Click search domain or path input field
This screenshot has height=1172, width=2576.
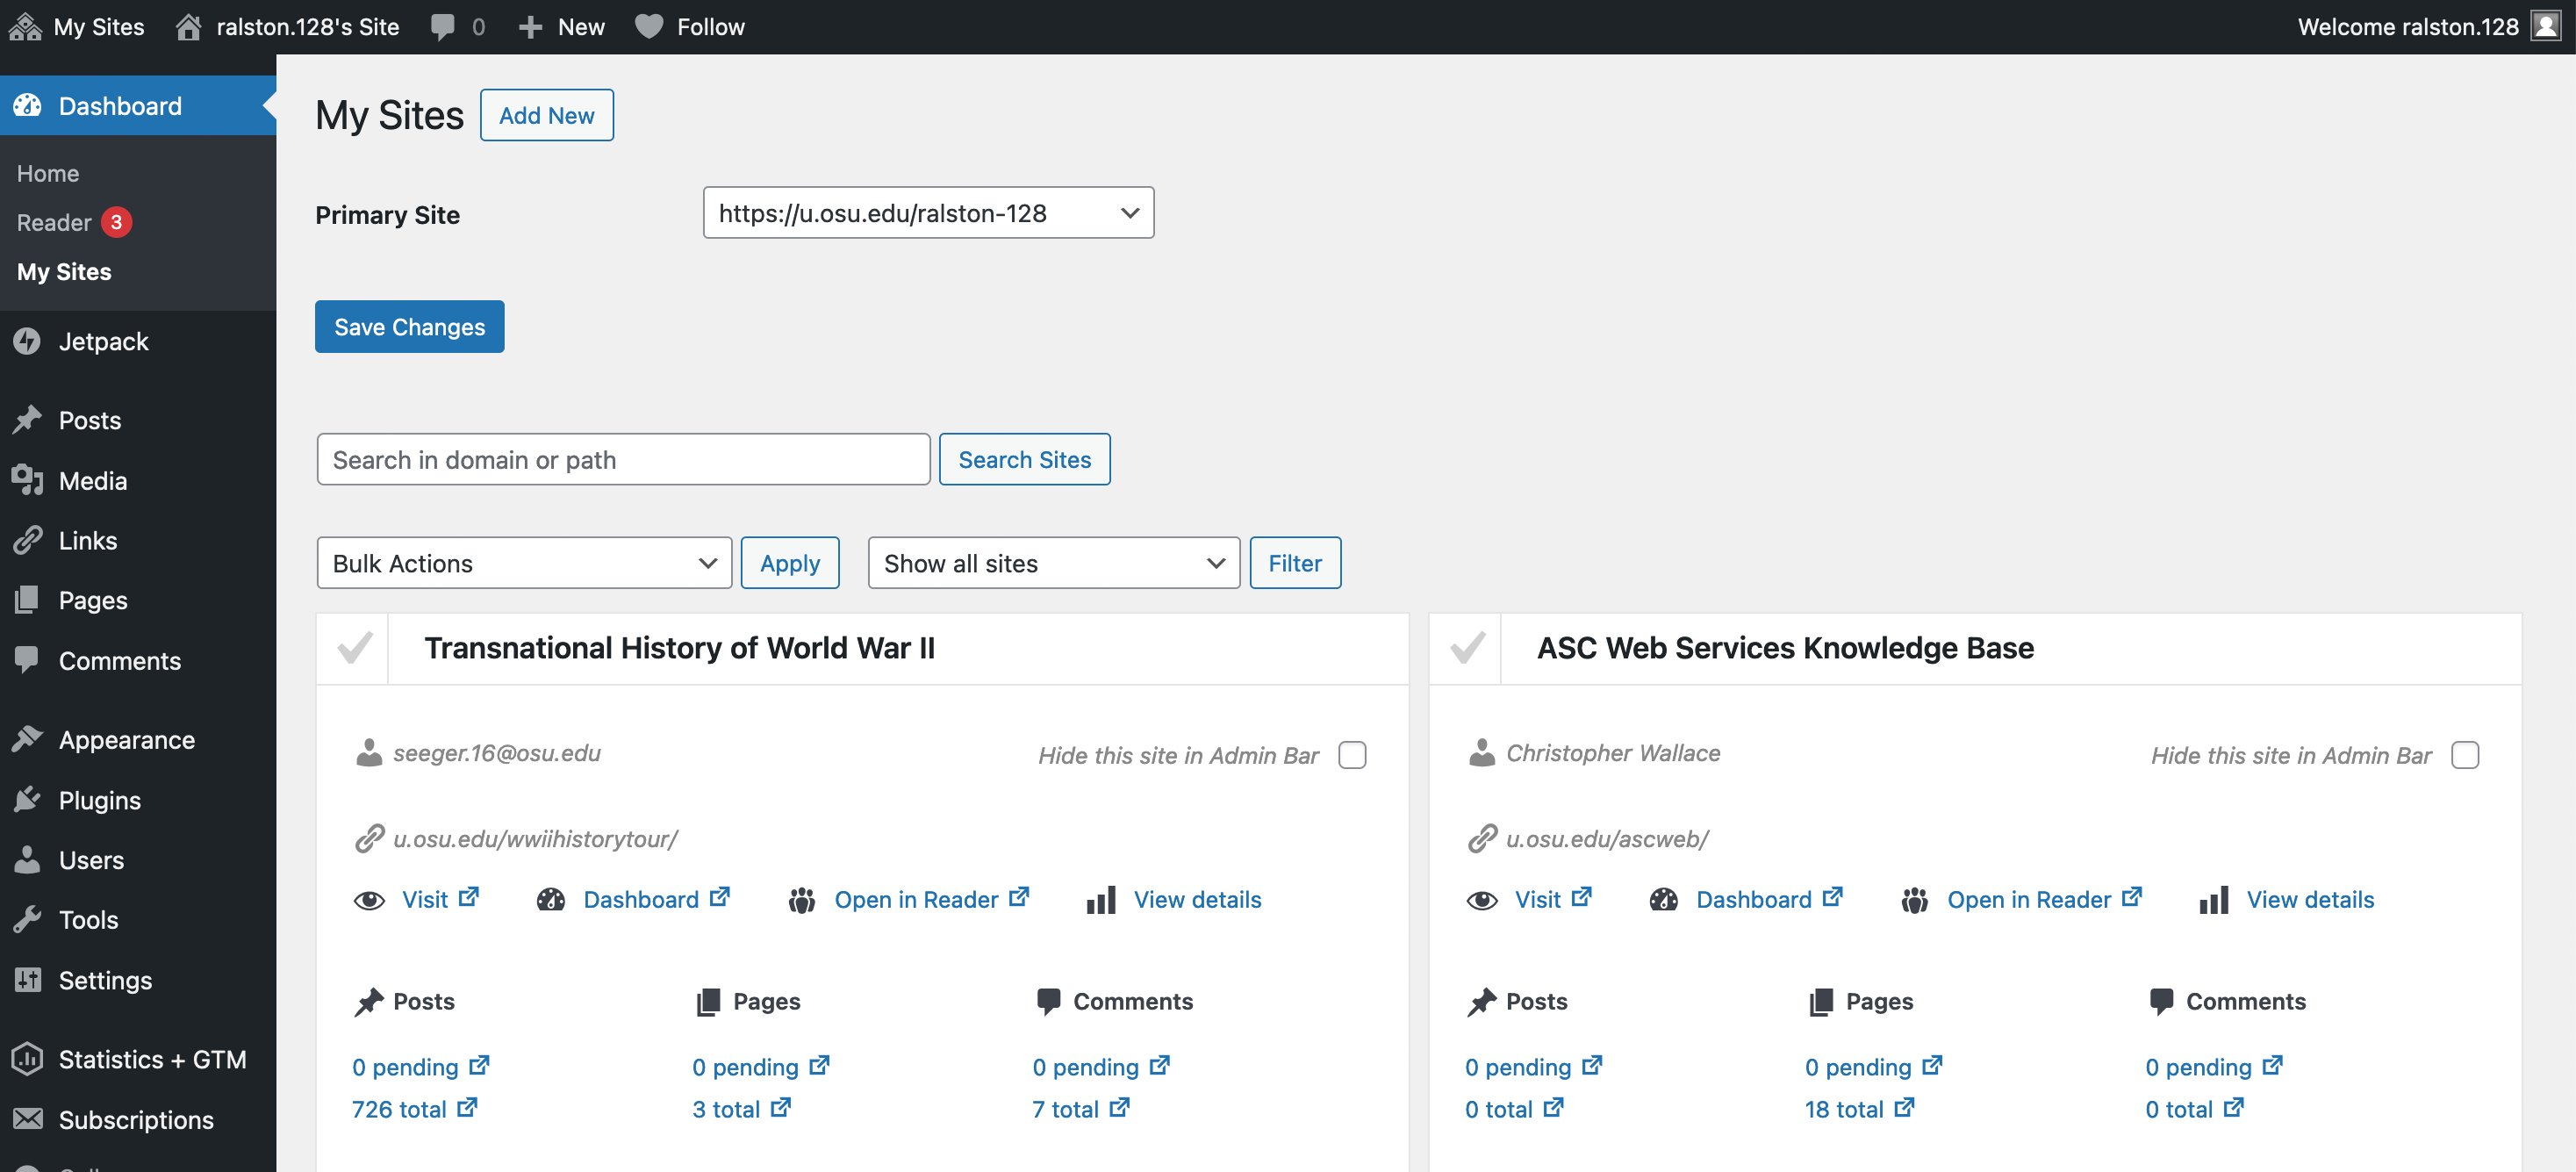(622, 458)
